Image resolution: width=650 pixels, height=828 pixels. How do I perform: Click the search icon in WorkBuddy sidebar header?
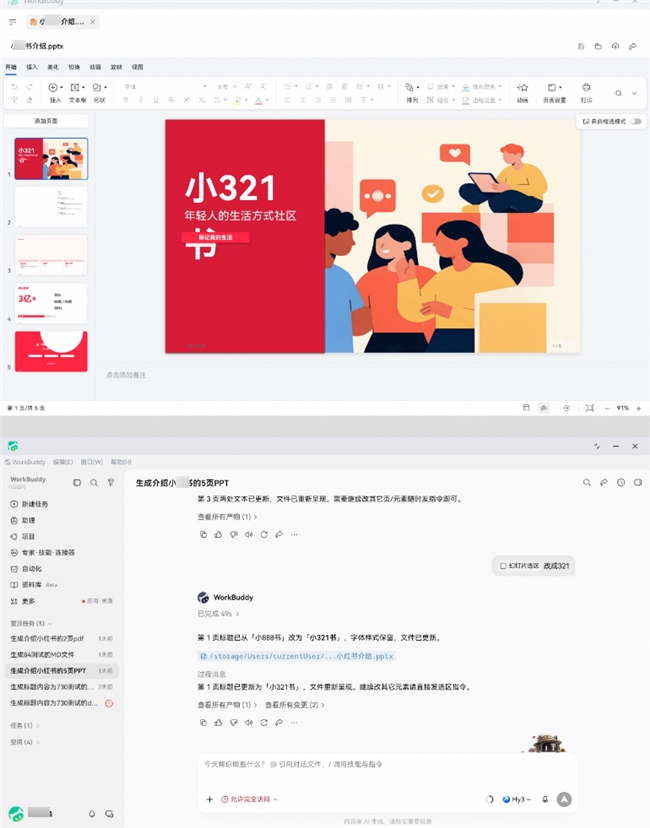[x=94, y=483]
